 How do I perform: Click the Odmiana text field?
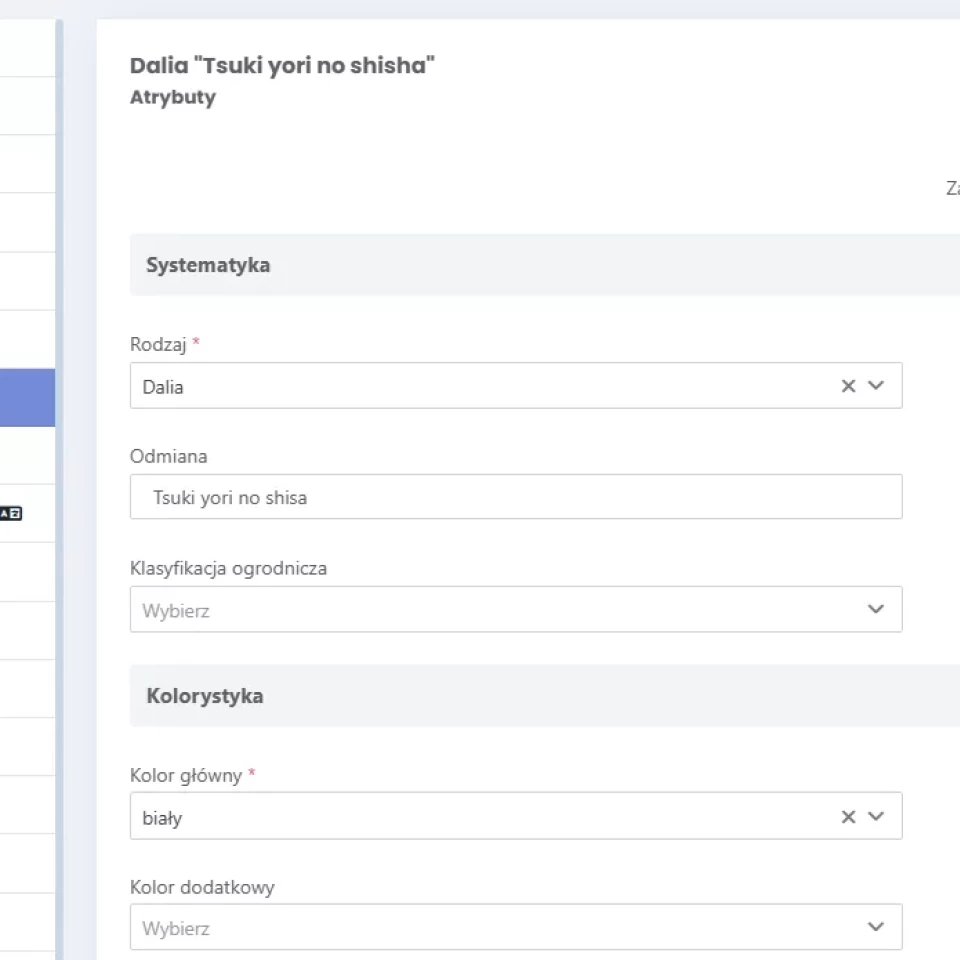515,497
